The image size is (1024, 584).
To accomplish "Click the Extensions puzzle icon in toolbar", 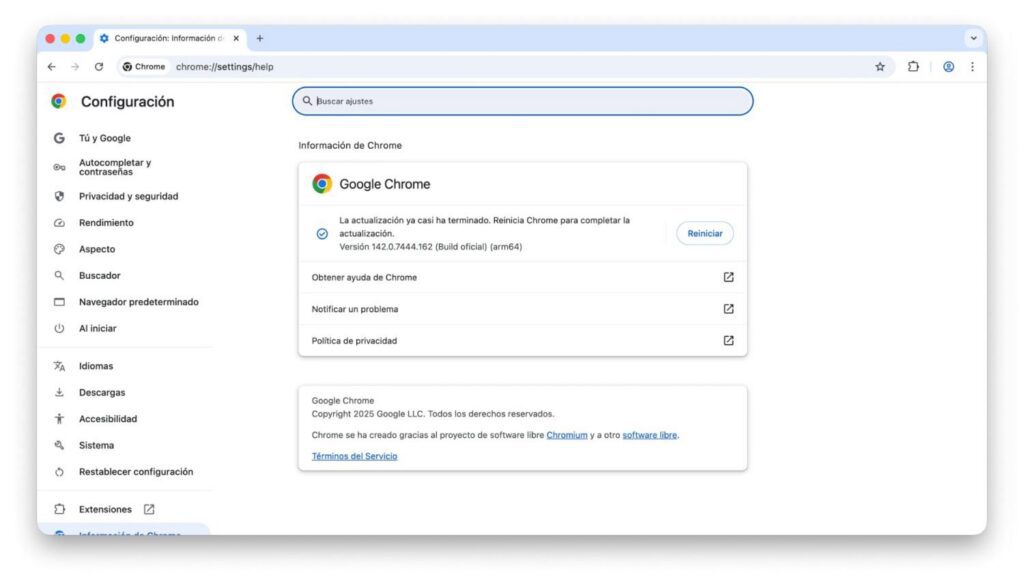I will click(x=912, y=66).
